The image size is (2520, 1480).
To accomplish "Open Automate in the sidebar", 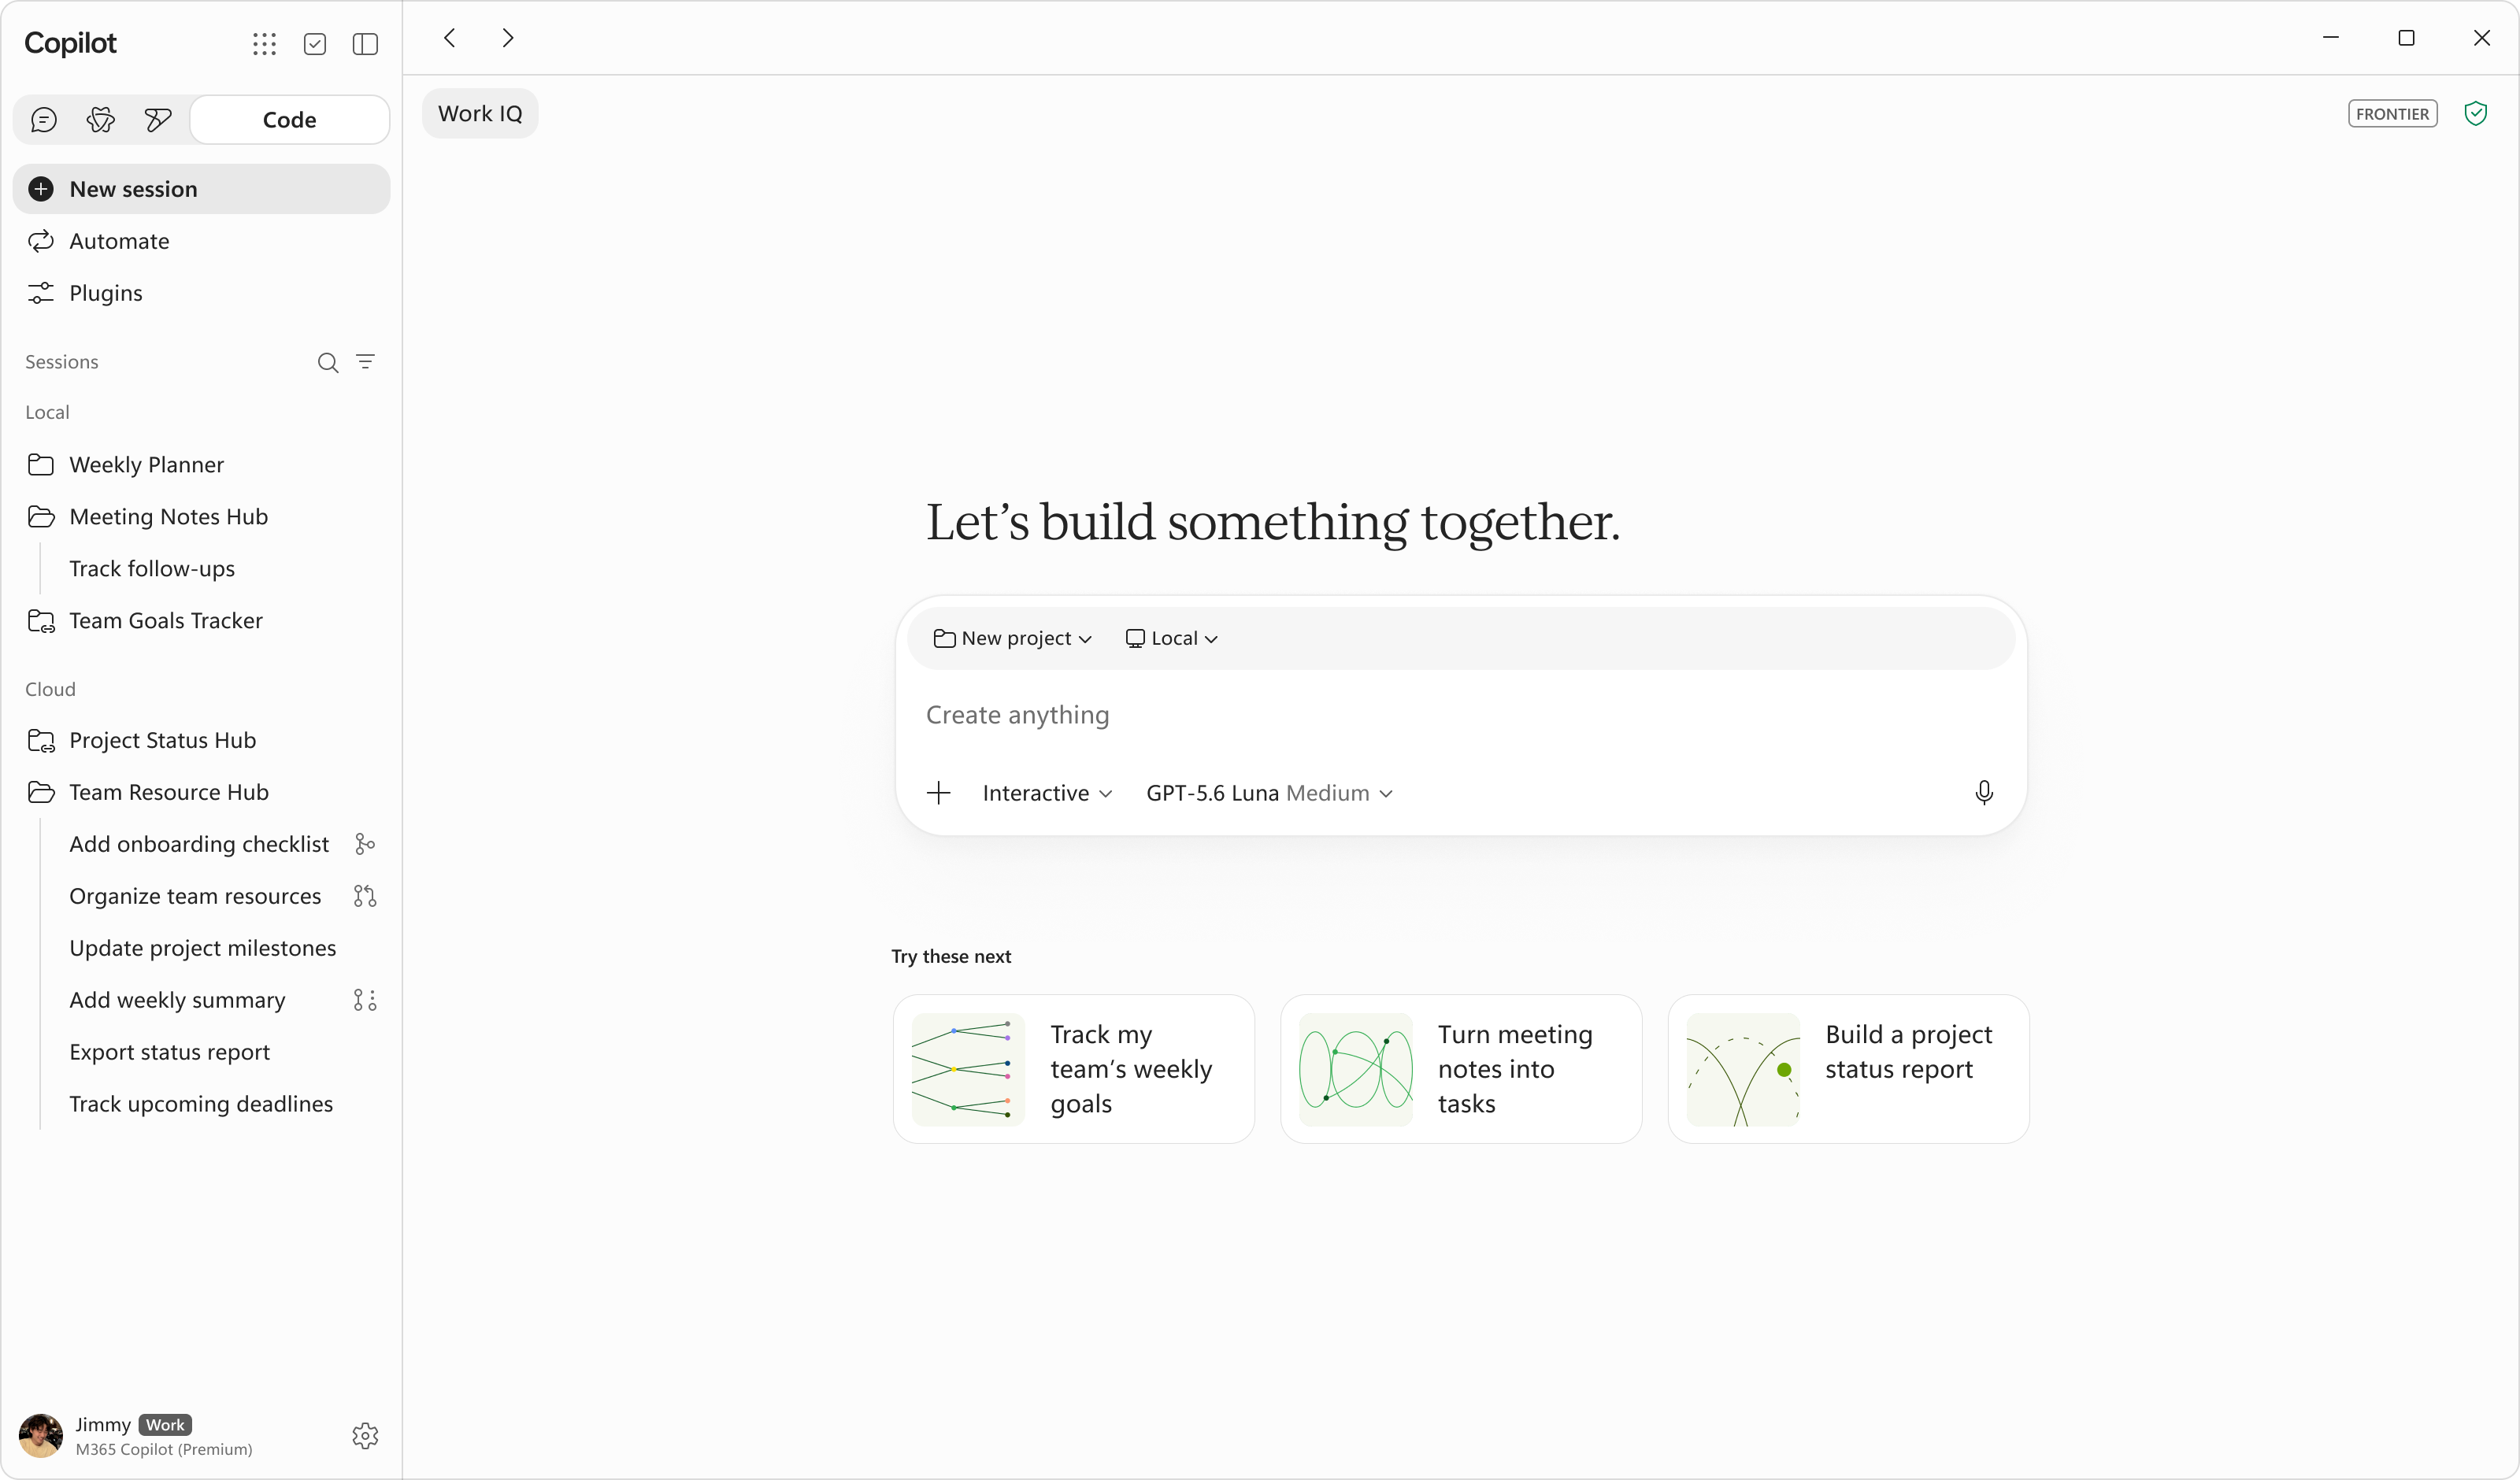I will click(x=201, y=241).
